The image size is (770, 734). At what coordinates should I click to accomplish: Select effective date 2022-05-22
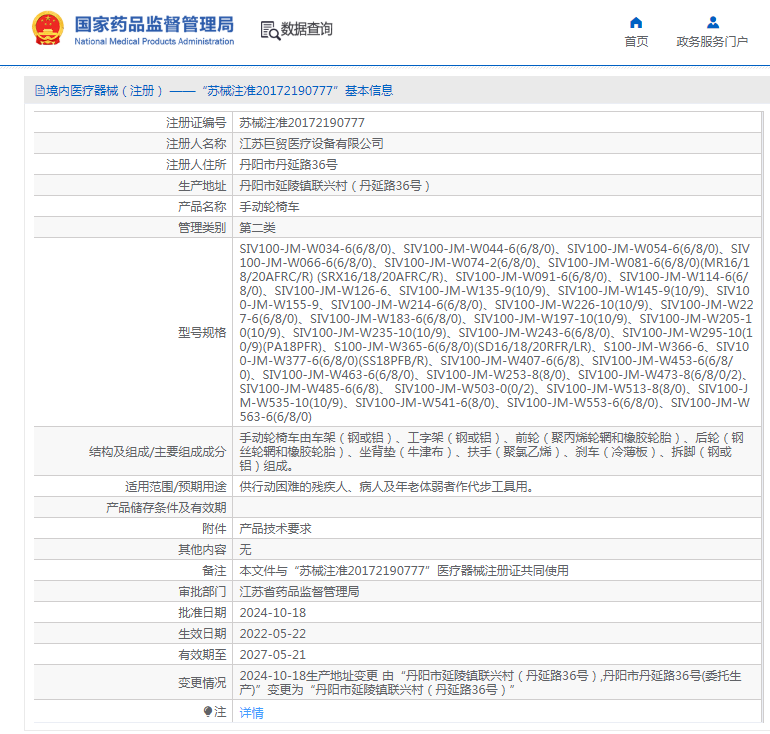pos(273,634)
